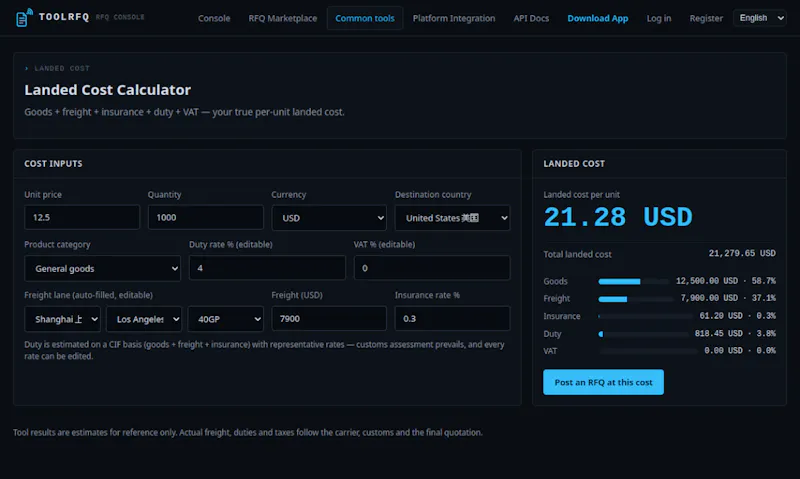
Task: Click the Total landed cost label
Action: [577, 254]
